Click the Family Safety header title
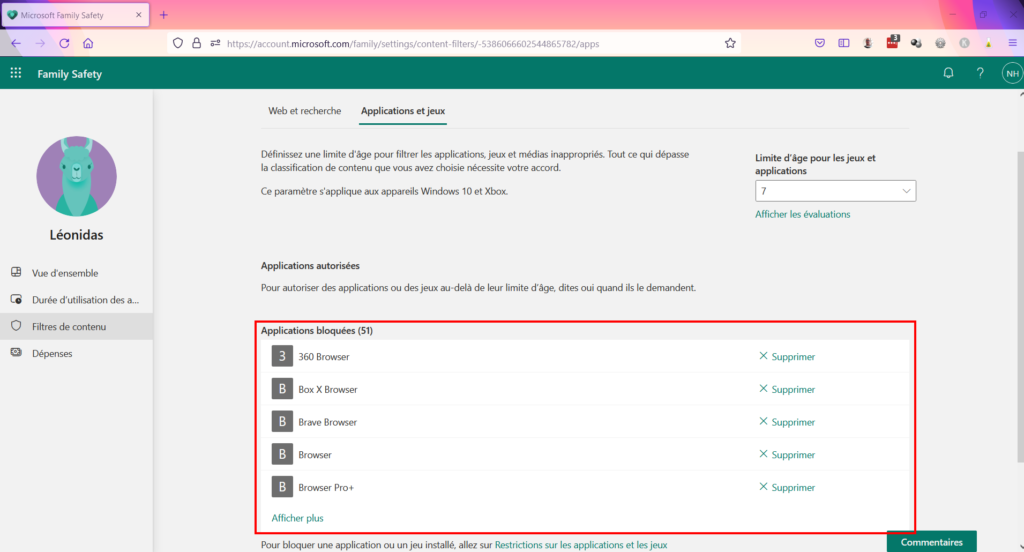This screenshot has height=552, width=1024. pos(69,74)
